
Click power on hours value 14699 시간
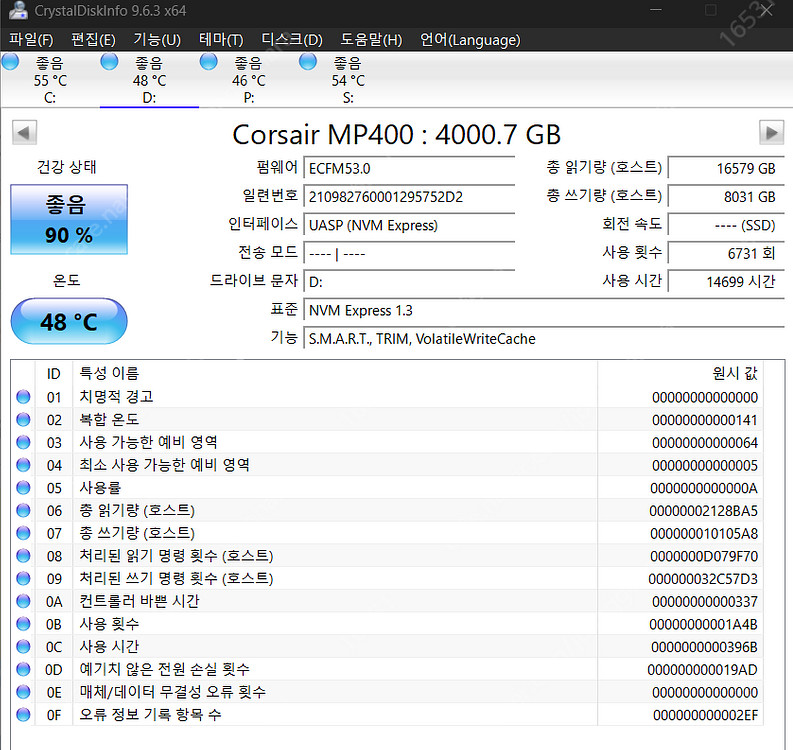point(726,281)
